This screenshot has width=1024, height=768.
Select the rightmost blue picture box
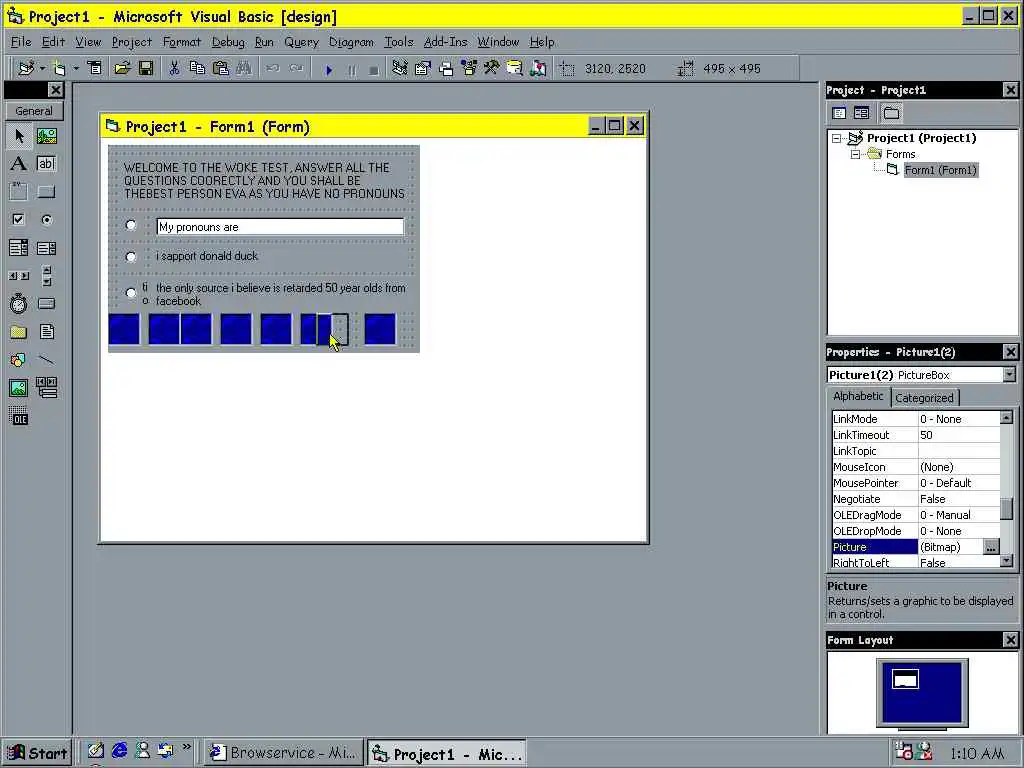coord(379,328)
